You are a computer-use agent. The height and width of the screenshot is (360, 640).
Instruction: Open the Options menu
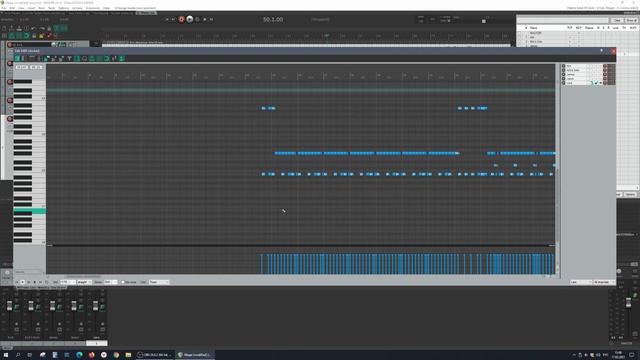click(64, 8)
